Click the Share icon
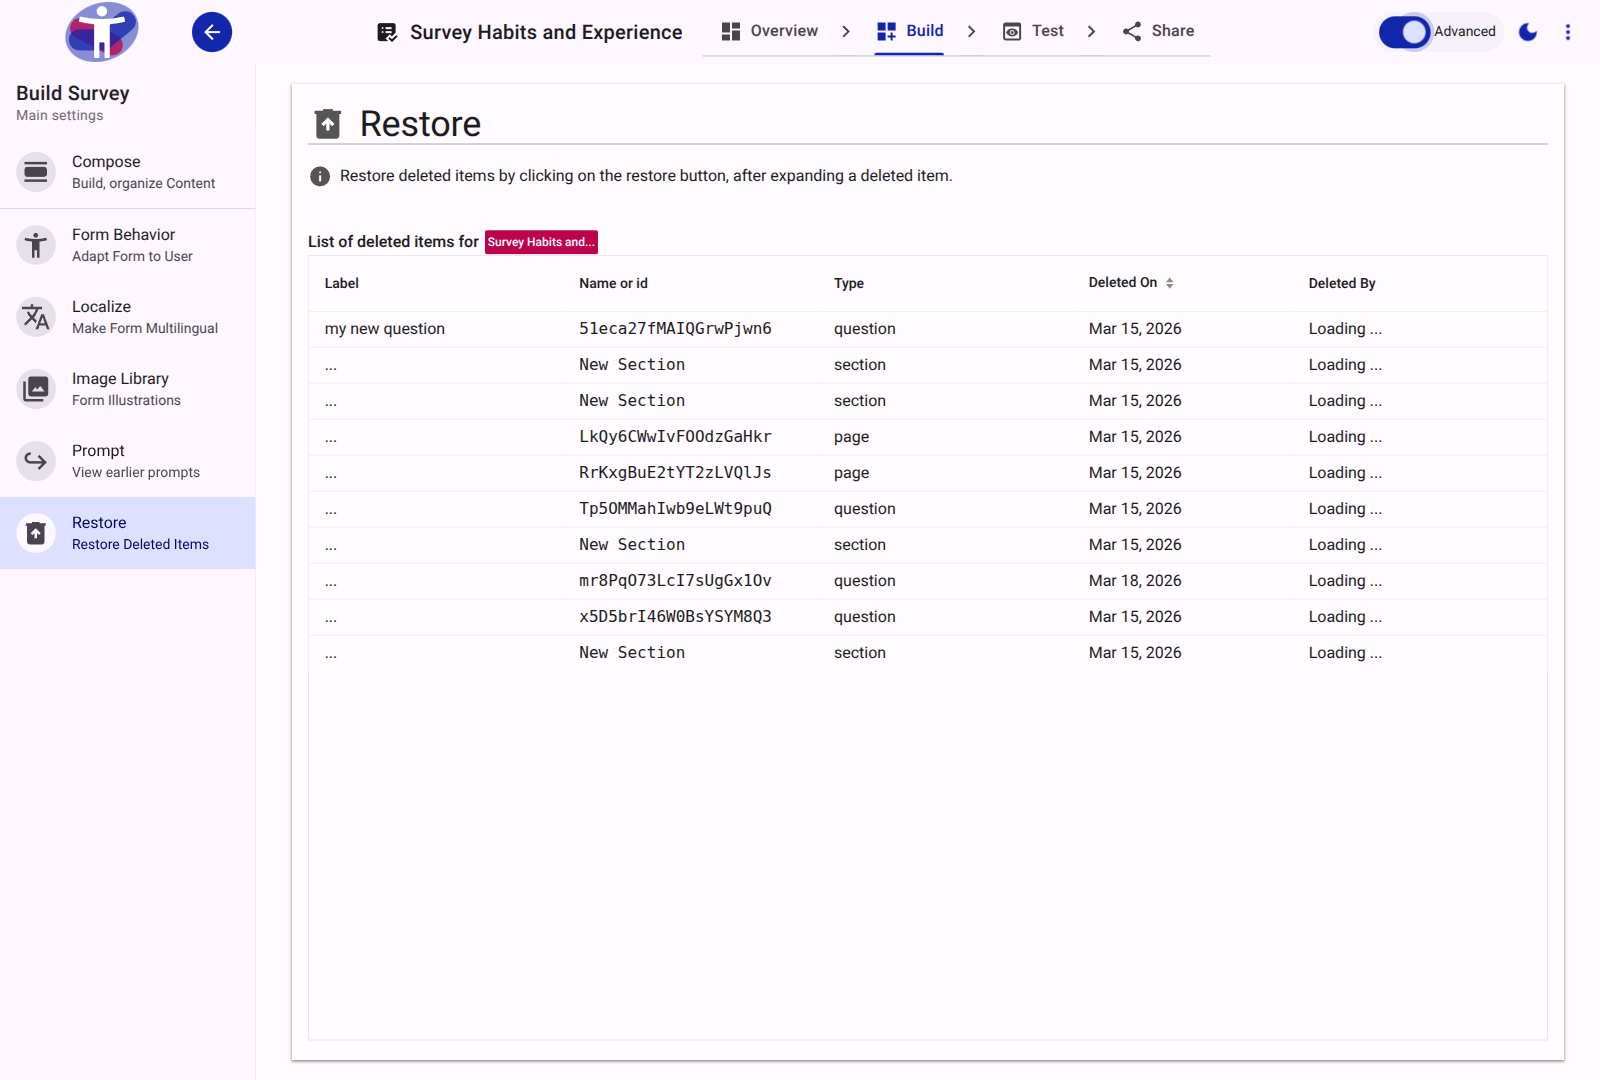The height and width of the screenshot is (1080, 1600). [x=1132, y=31]
